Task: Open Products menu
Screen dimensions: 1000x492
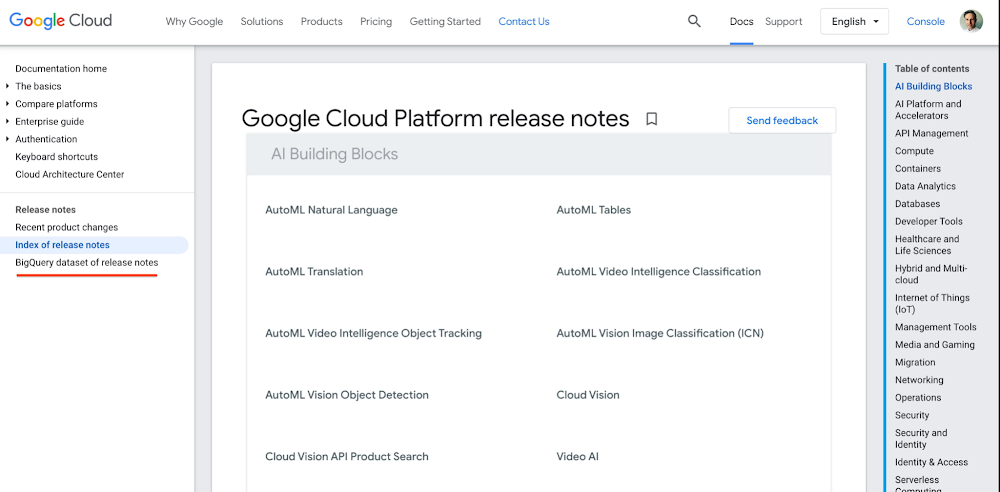Action: 321,22
